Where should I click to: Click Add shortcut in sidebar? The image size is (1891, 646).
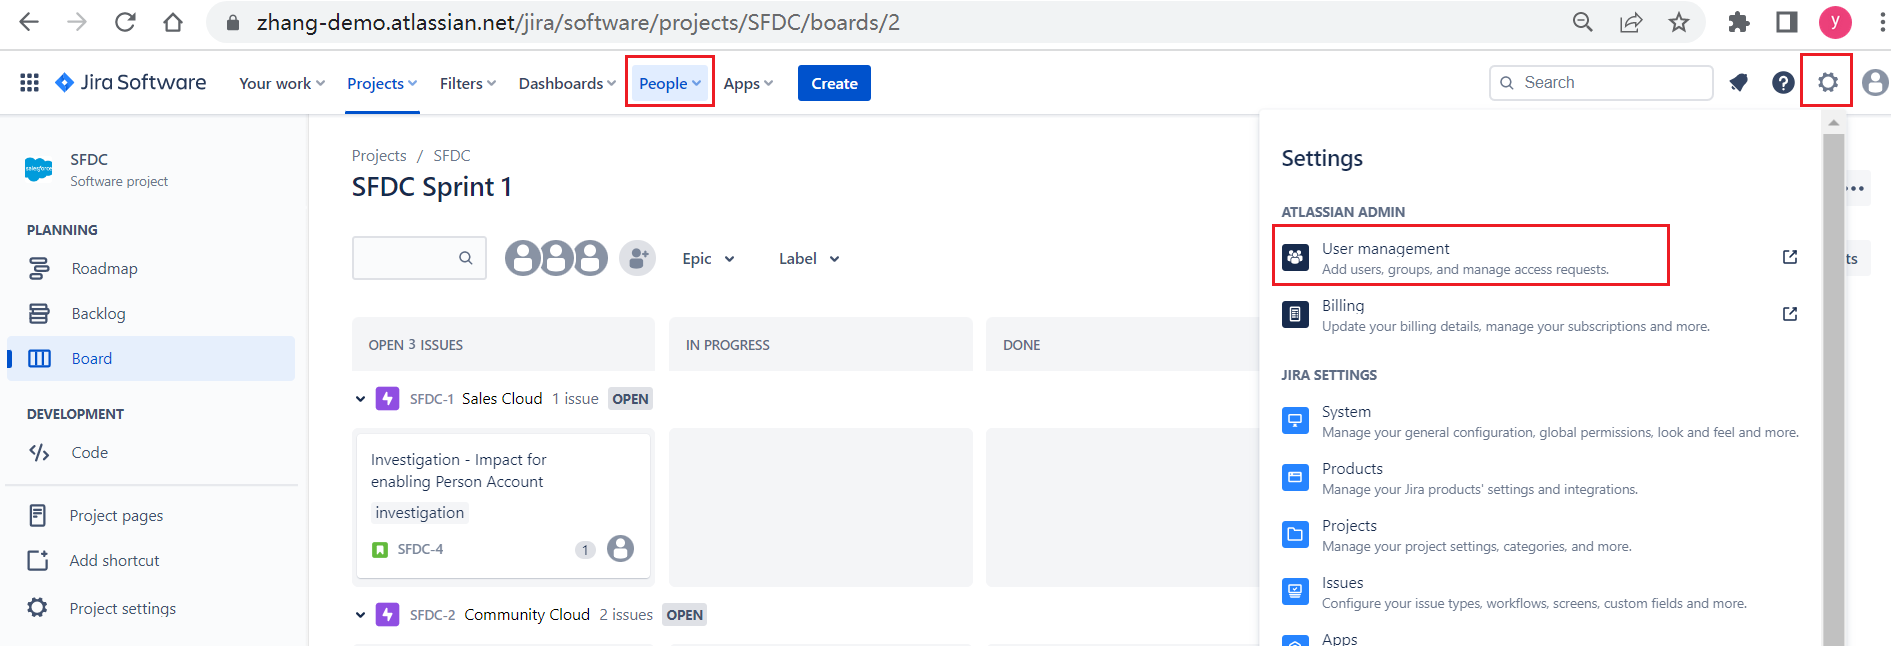click(151, 560)
